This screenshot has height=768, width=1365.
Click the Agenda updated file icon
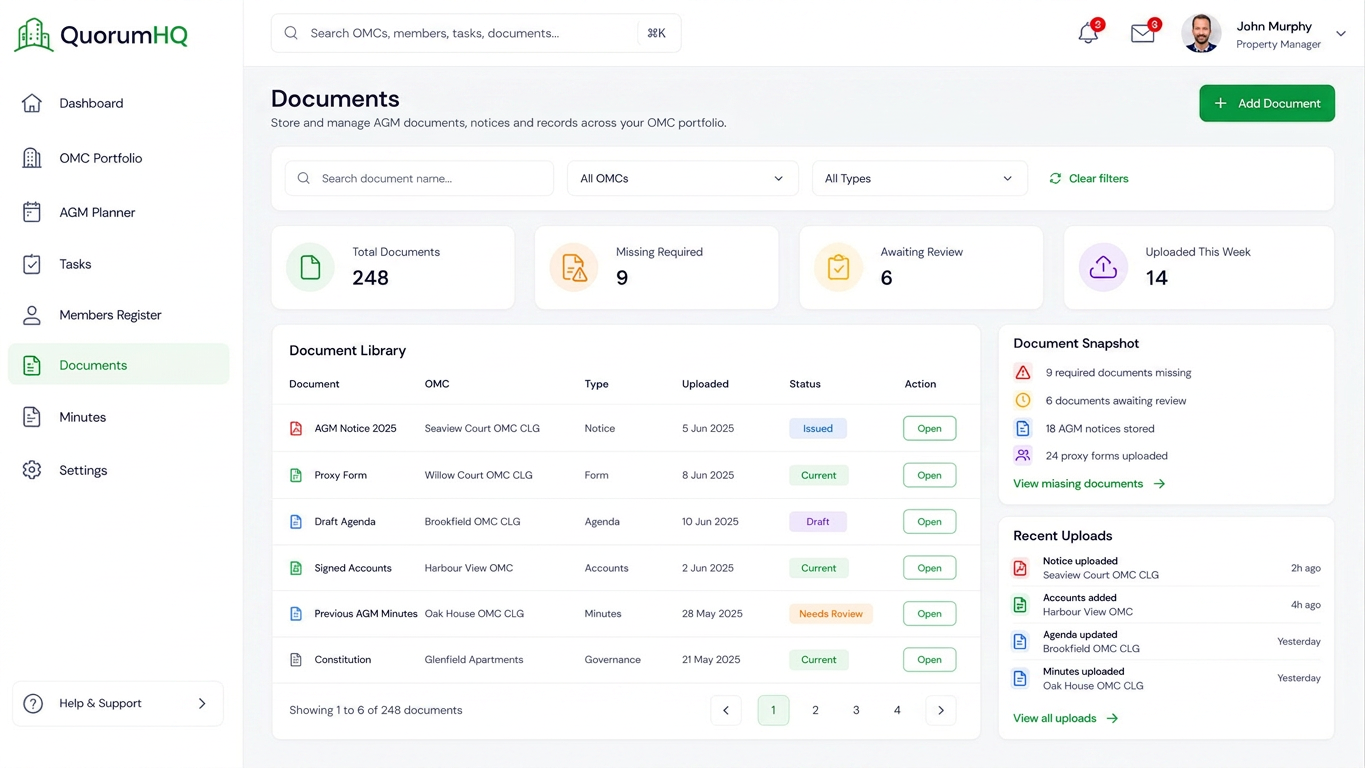click(x=1020, y=641)
